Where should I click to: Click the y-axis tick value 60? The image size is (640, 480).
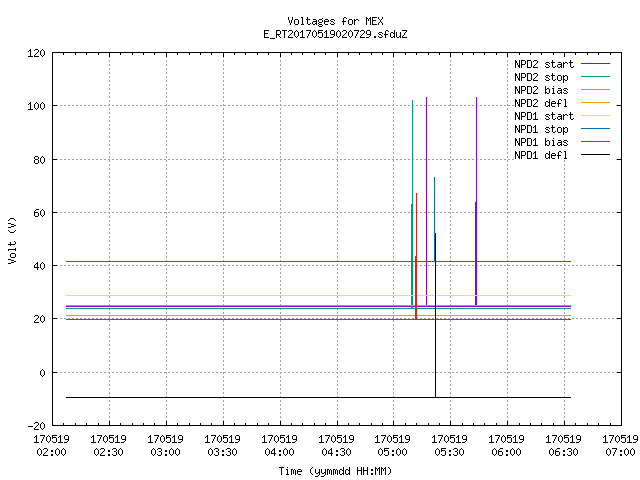pyautogui.click(x=39, y=213)
